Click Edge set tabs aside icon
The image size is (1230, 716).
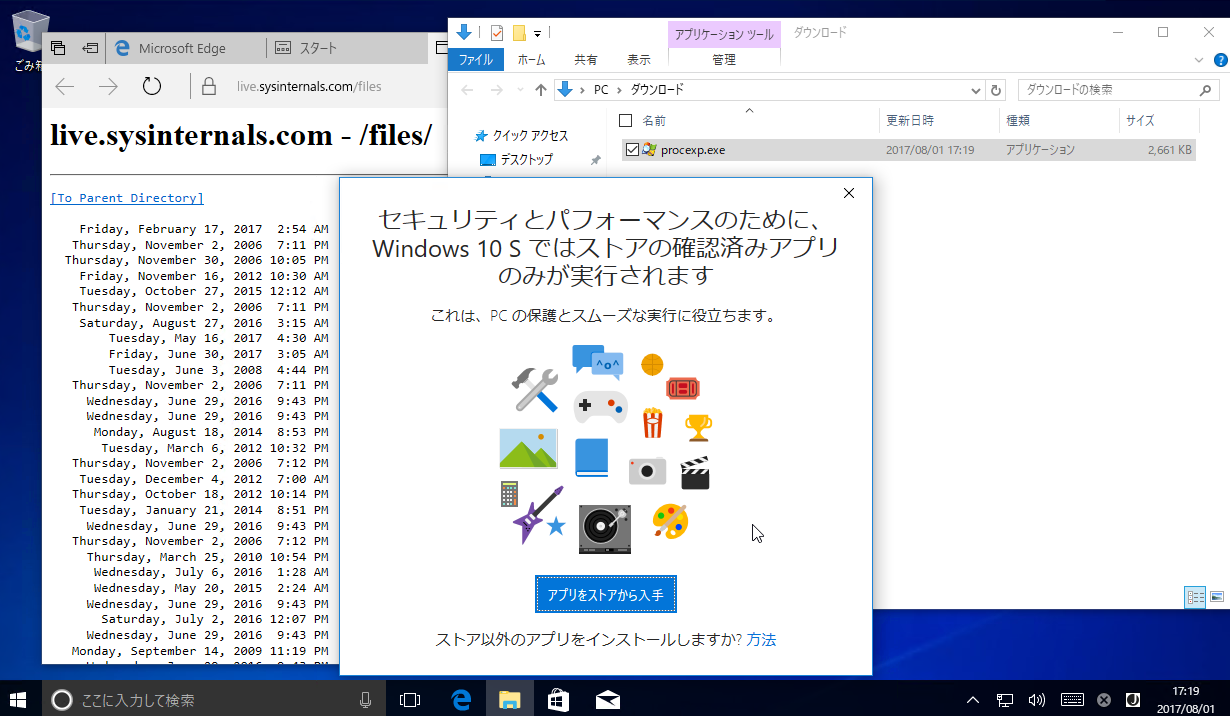pos(90,48)
